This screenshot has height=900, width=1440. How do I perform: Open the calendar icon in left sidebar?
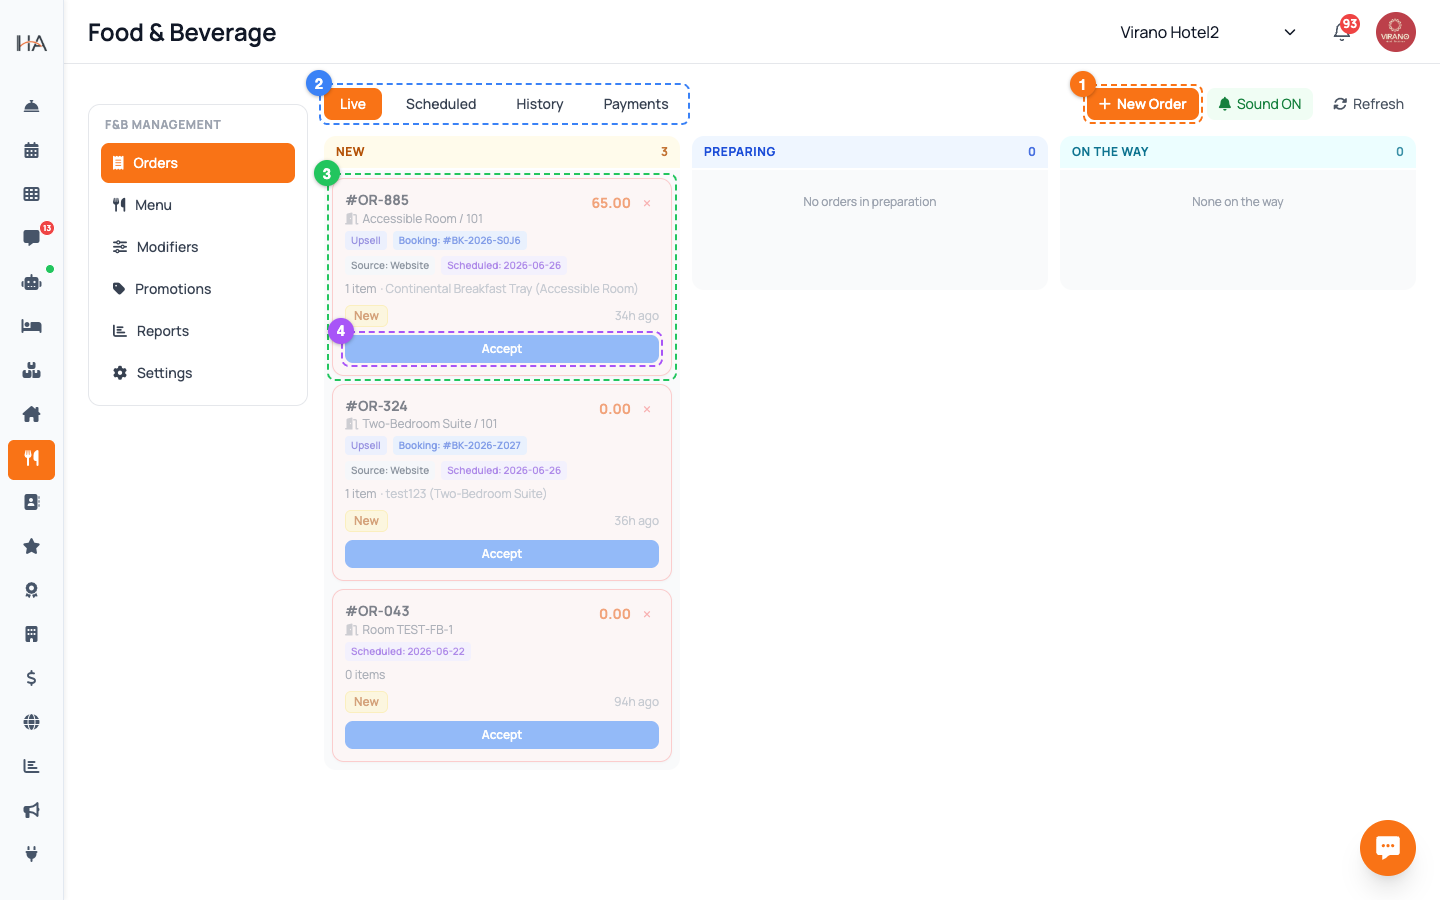[31, 150]
